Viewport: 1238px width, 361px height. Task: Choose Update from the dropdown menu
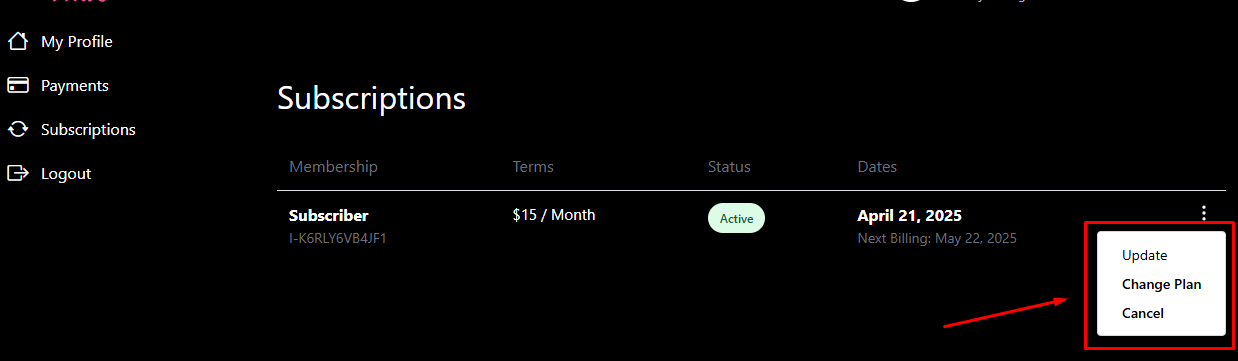pyautogui.click(x=1144, y=255)
